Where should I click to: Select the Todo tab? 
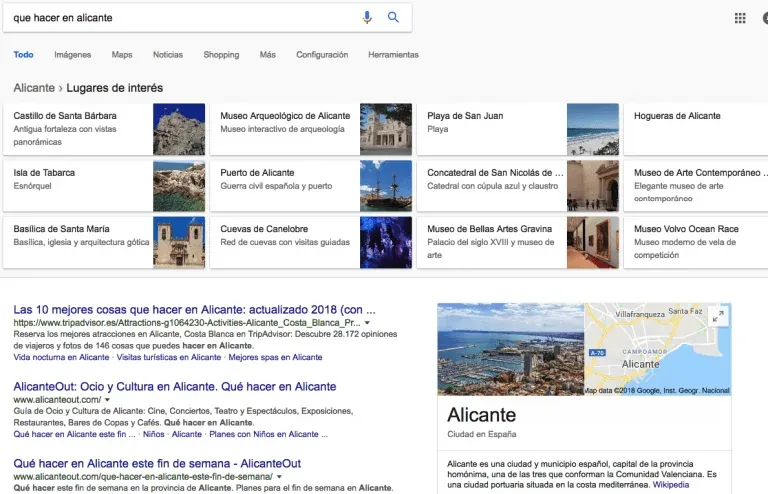point(24,55)
